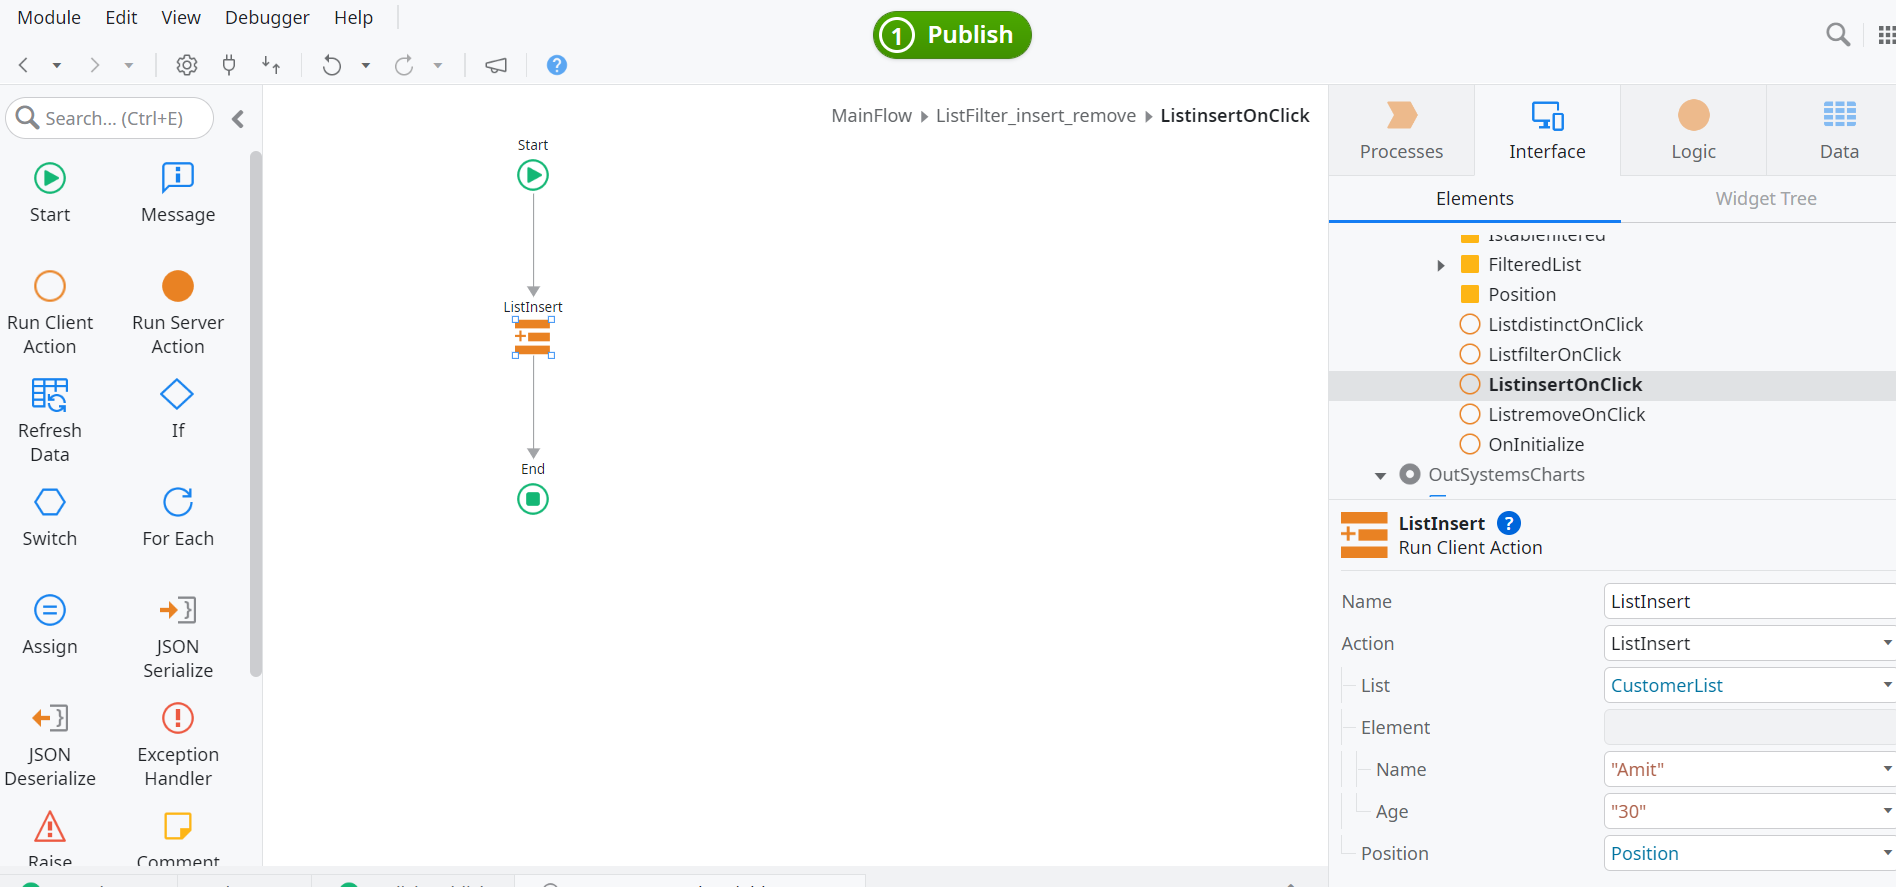Expand the FilteredList tree node
Screen dimensions: 1896x887
pos(1441,264)
